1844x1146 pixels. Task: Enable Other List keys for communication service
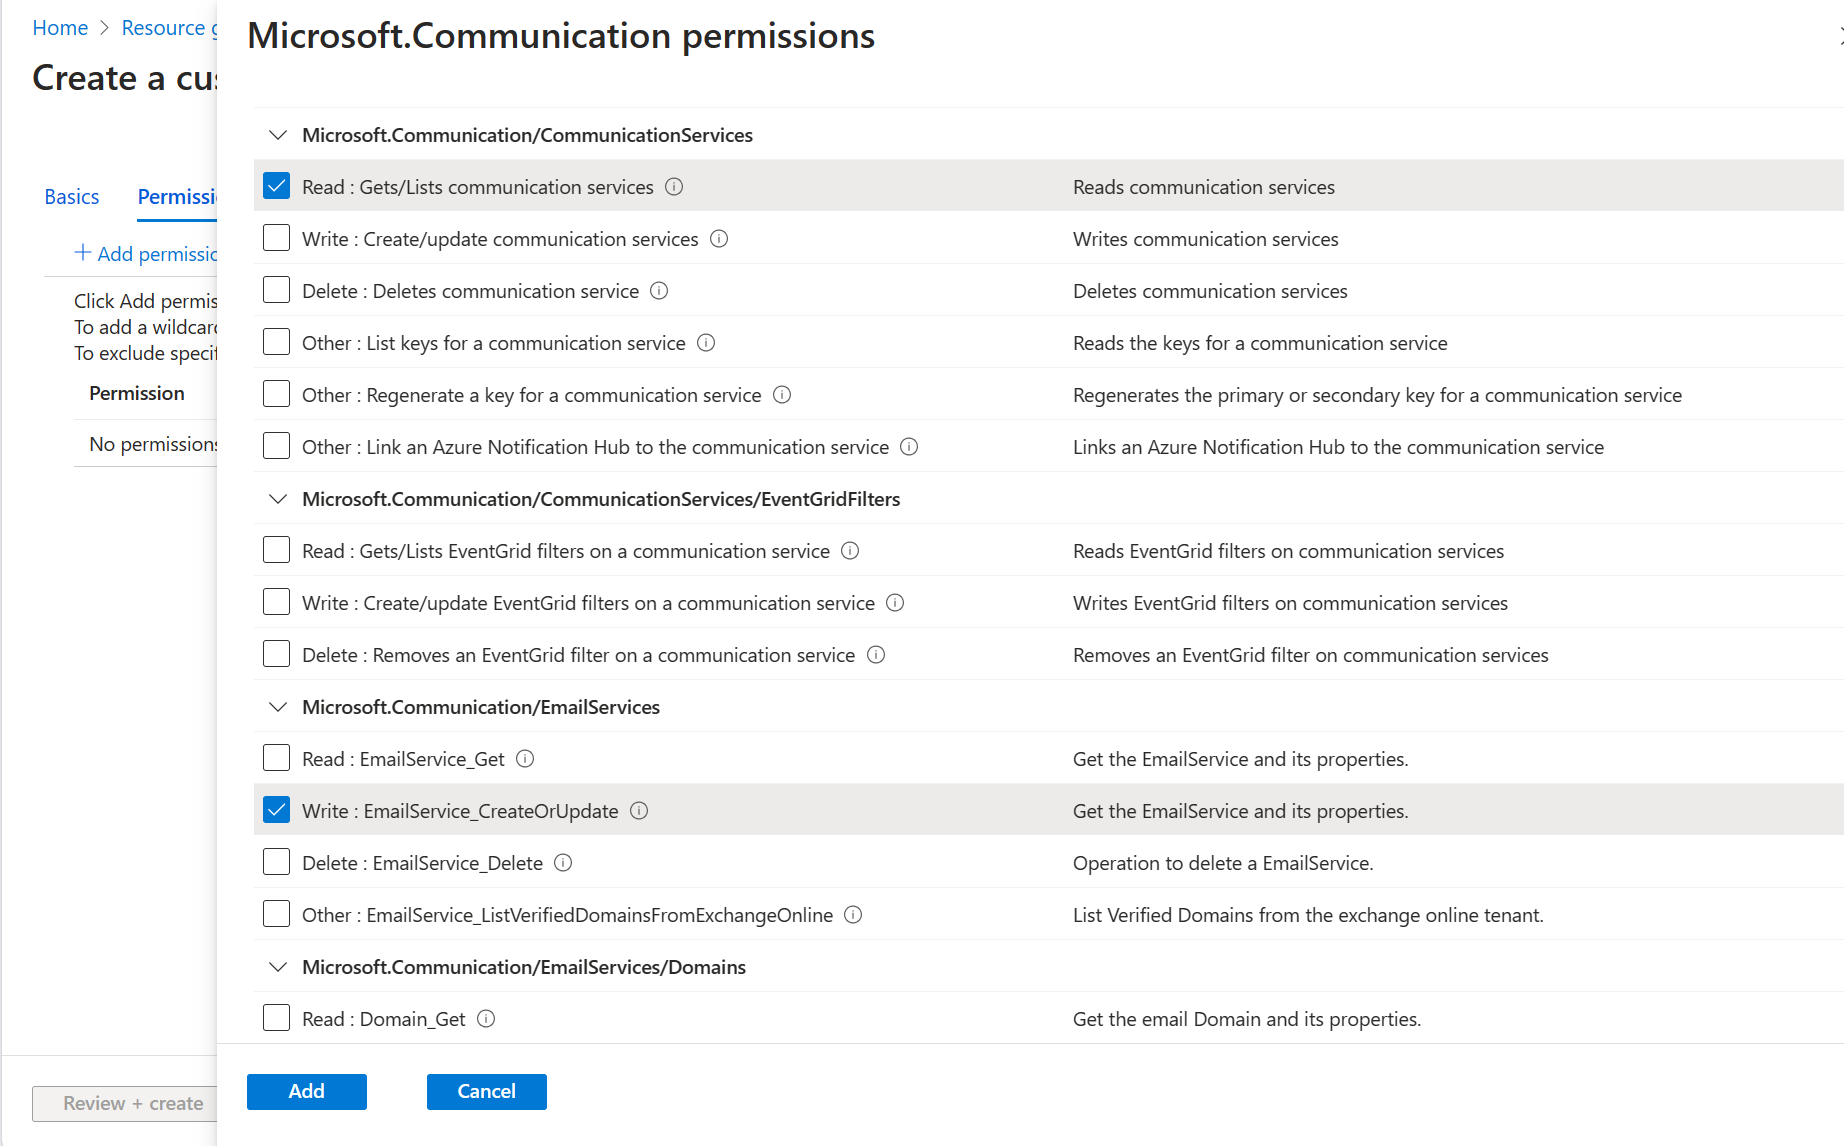[x=276, y=342]
